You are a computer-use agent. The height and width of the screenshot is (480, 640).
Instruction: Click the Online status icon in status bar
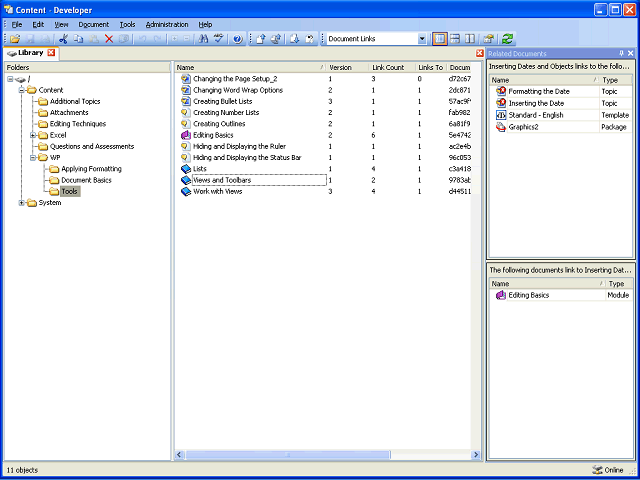598,470
